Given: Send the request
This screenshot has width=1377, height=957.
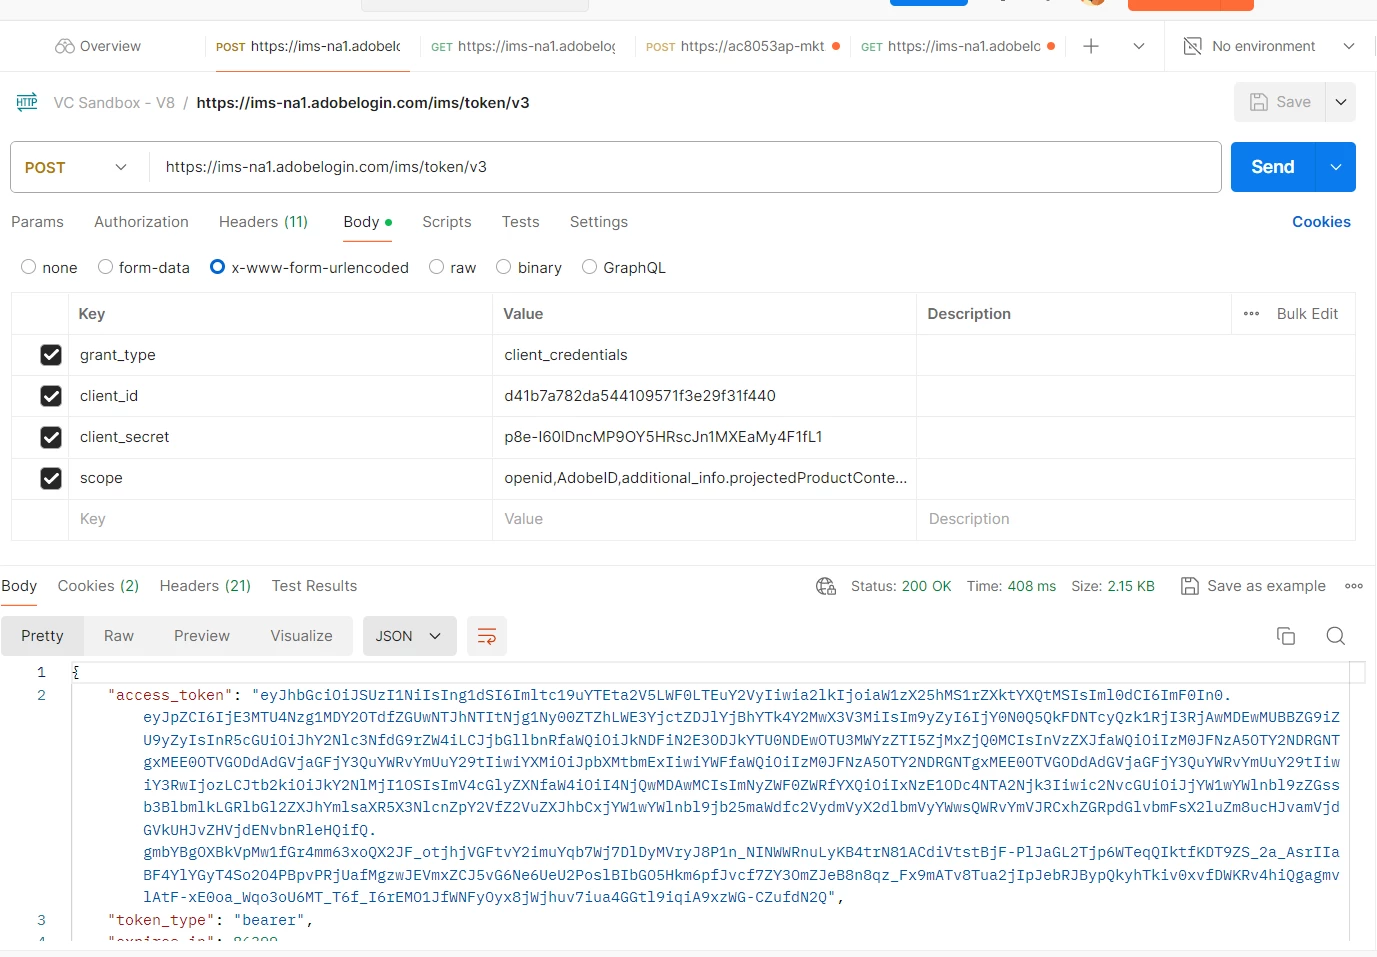Looking at the screenshot, I should tap(1272, 167).
